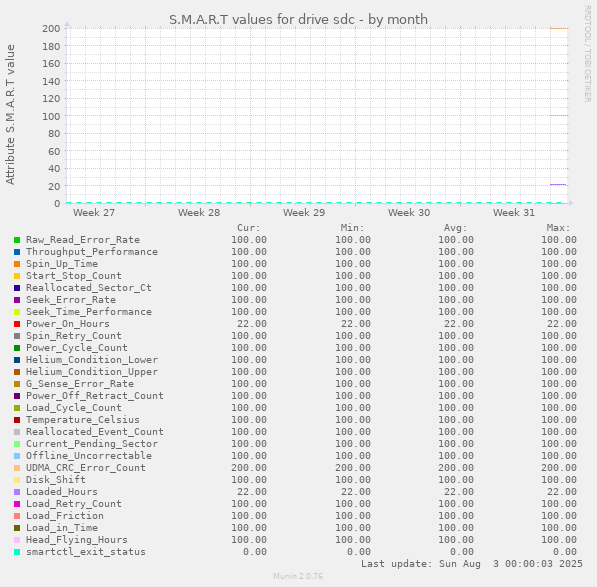Click the Cur: column header

pos(249,228)
